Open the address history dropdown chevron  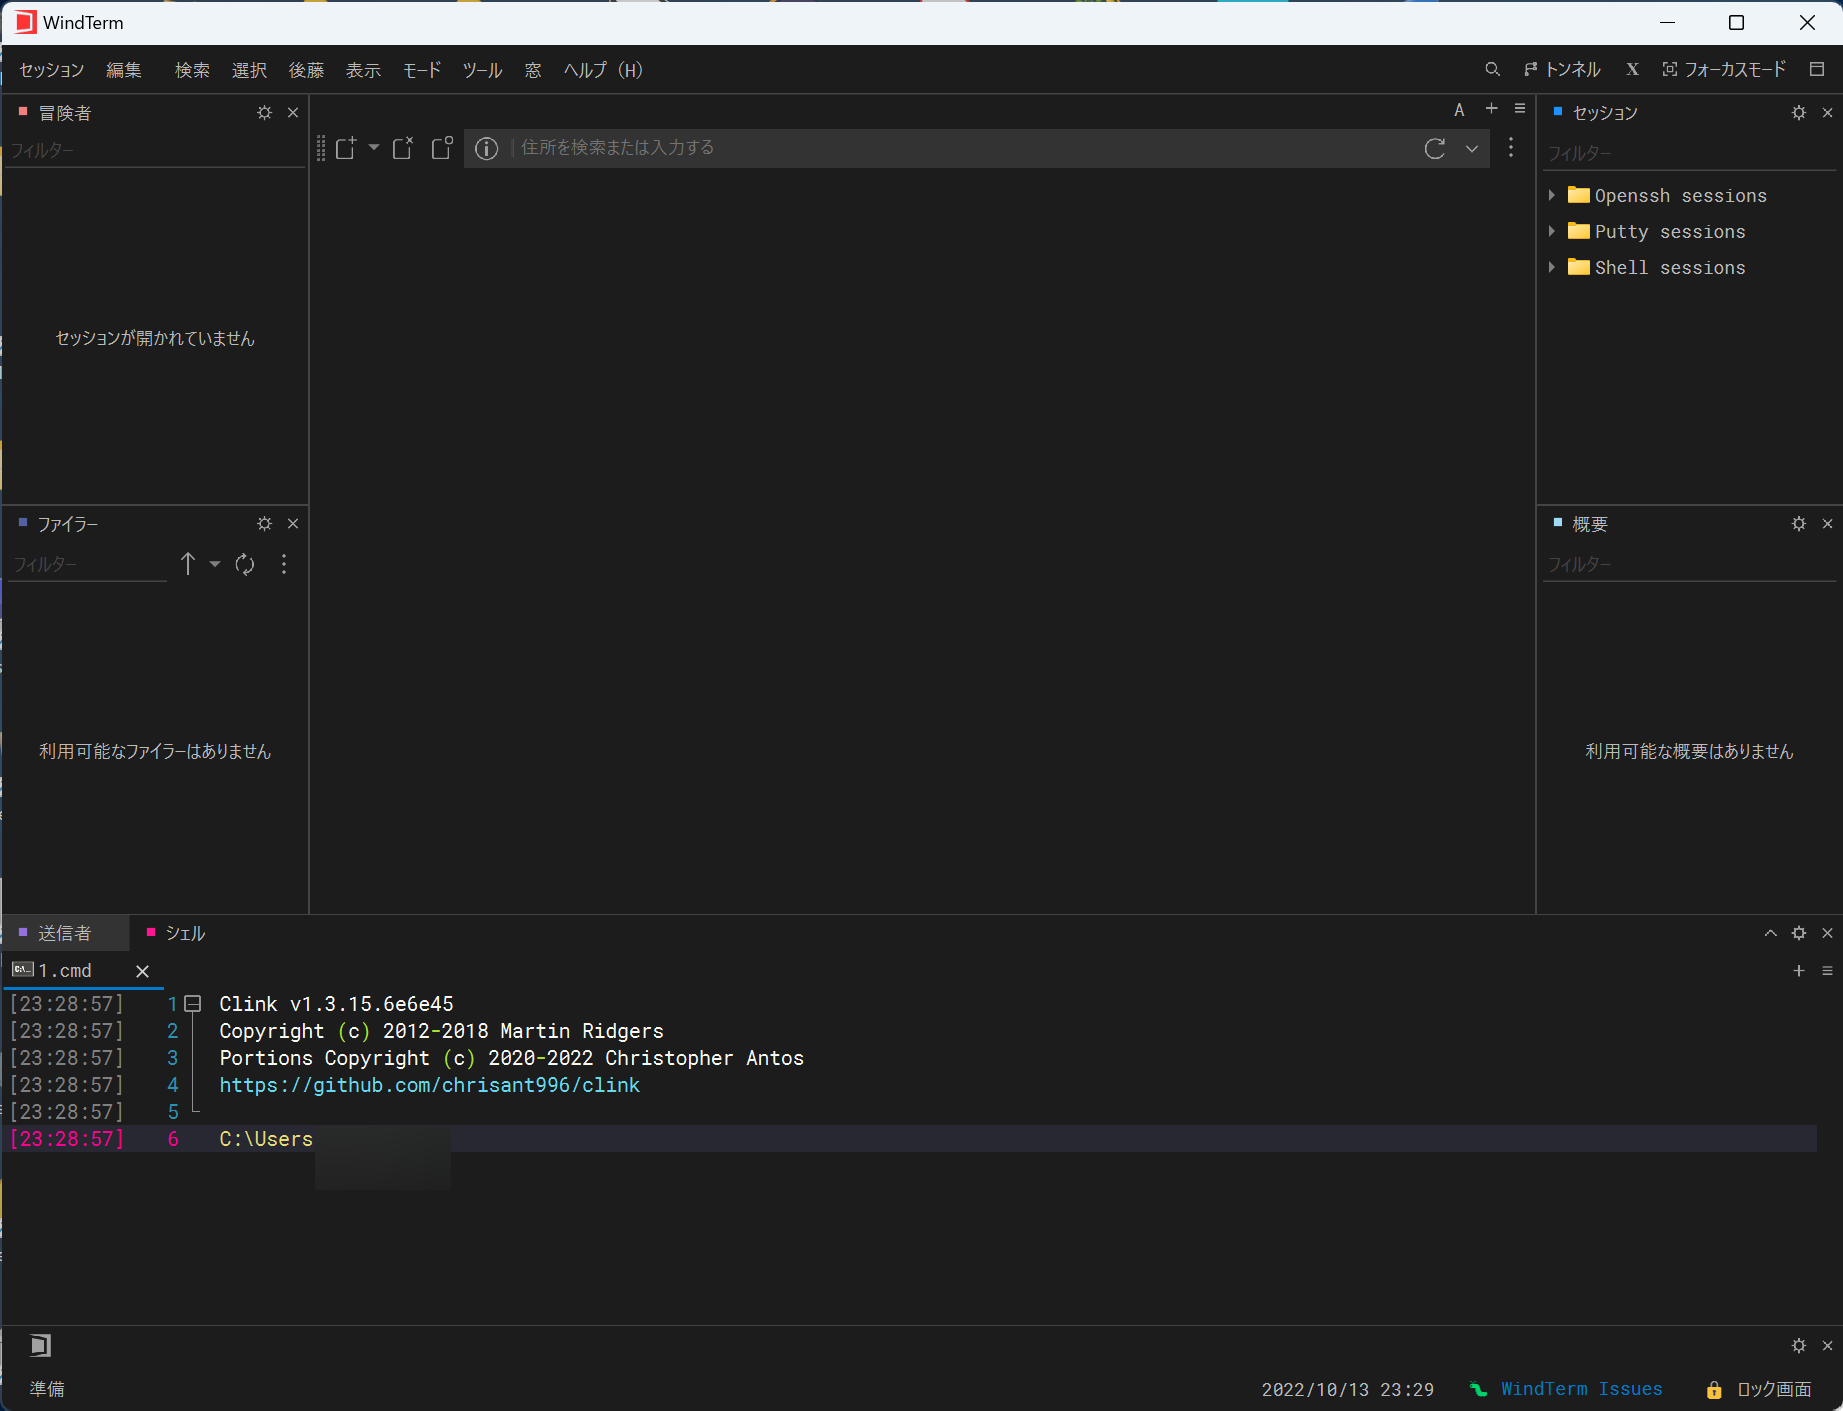1472,149
